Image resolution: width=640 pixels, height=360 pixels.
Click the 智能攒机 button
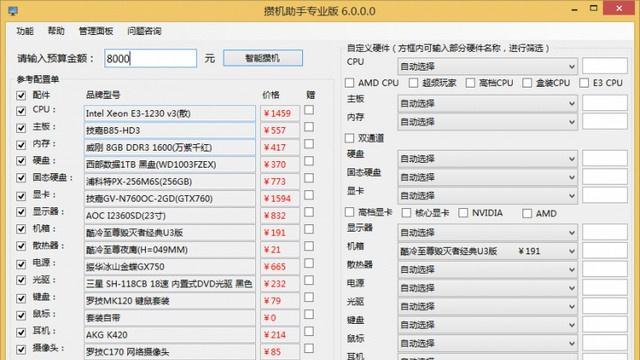(263, 58)
